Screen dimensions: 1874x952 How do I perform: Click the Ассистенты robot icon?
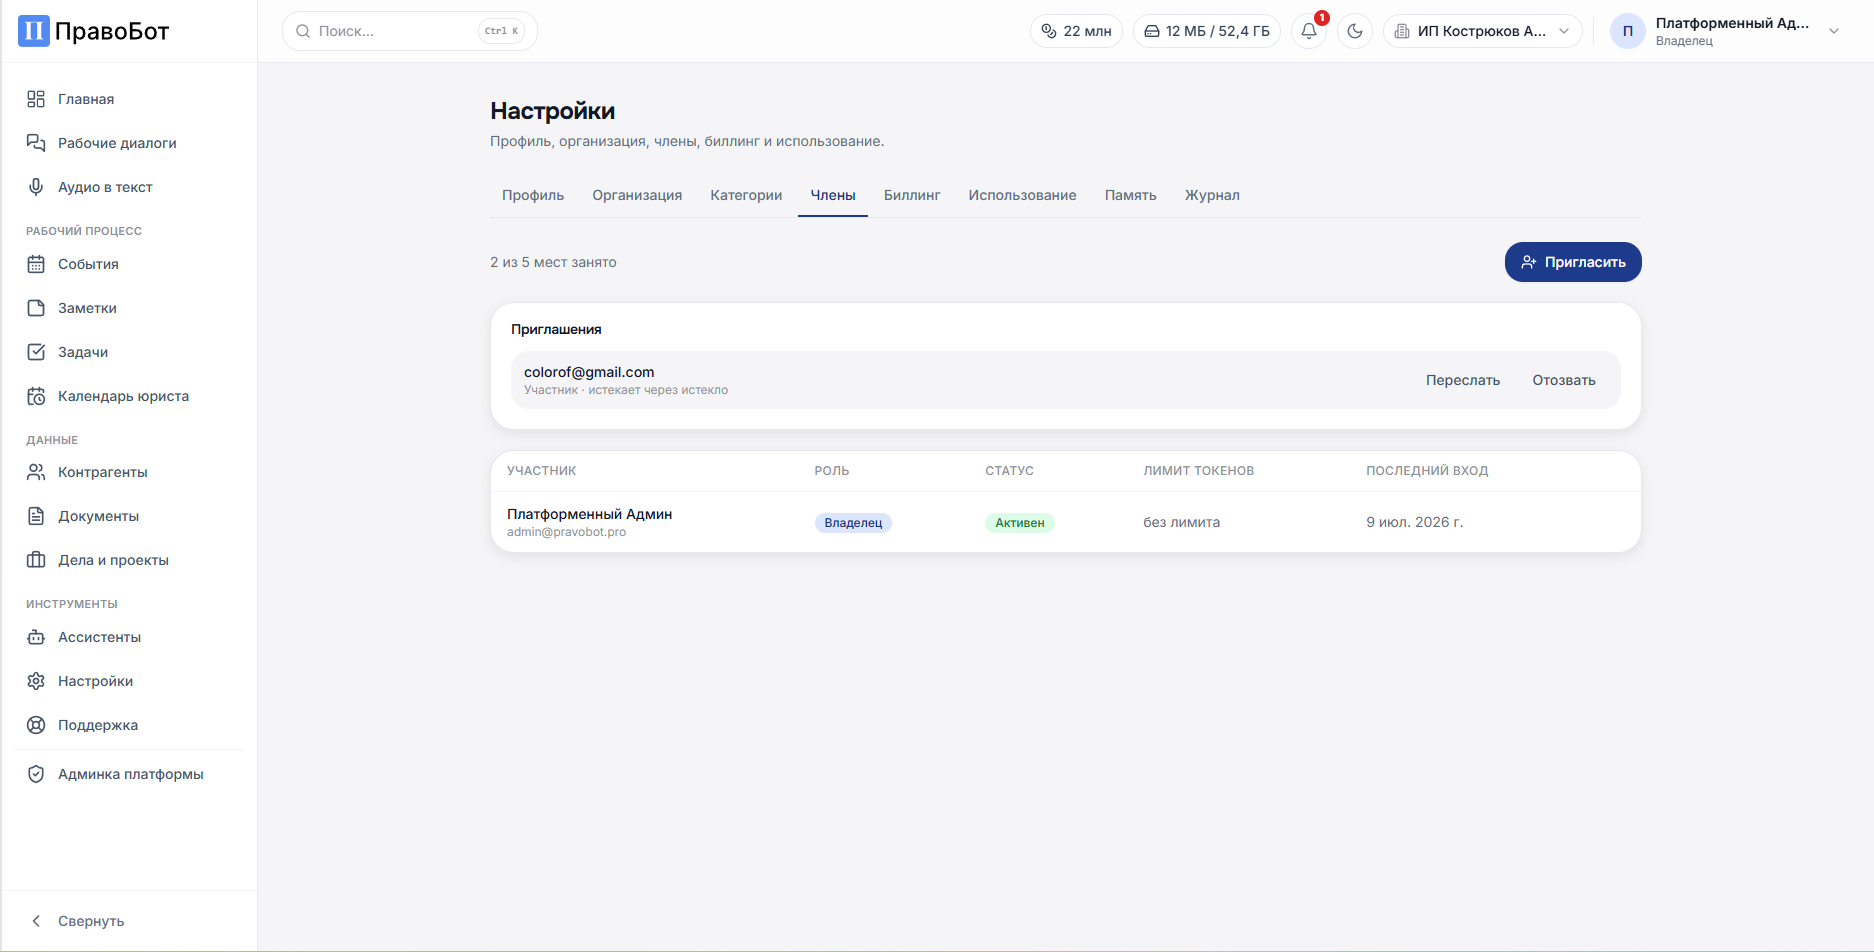[36, 637]
